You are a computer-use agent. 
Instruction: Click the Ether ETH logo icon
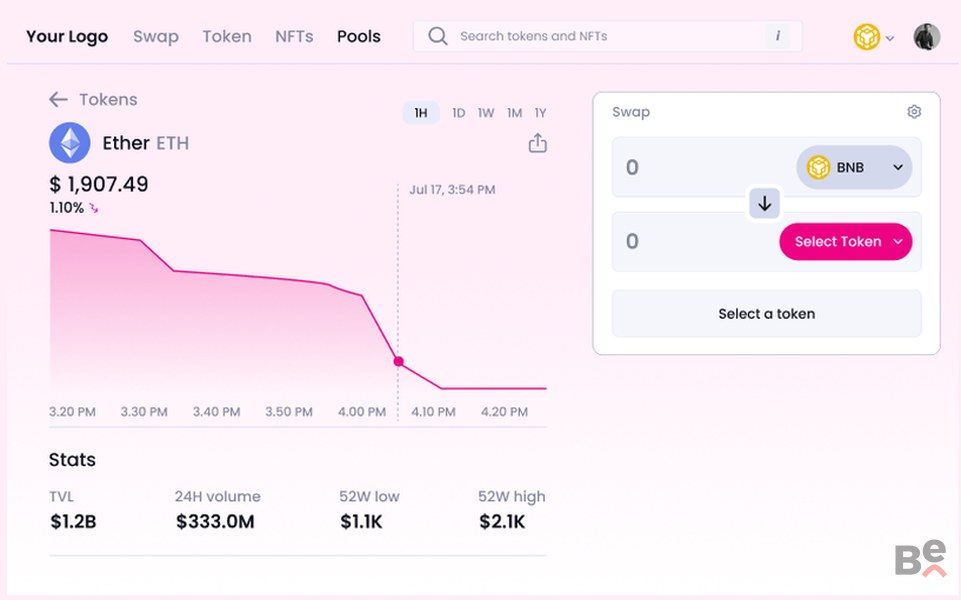point(70,143)
